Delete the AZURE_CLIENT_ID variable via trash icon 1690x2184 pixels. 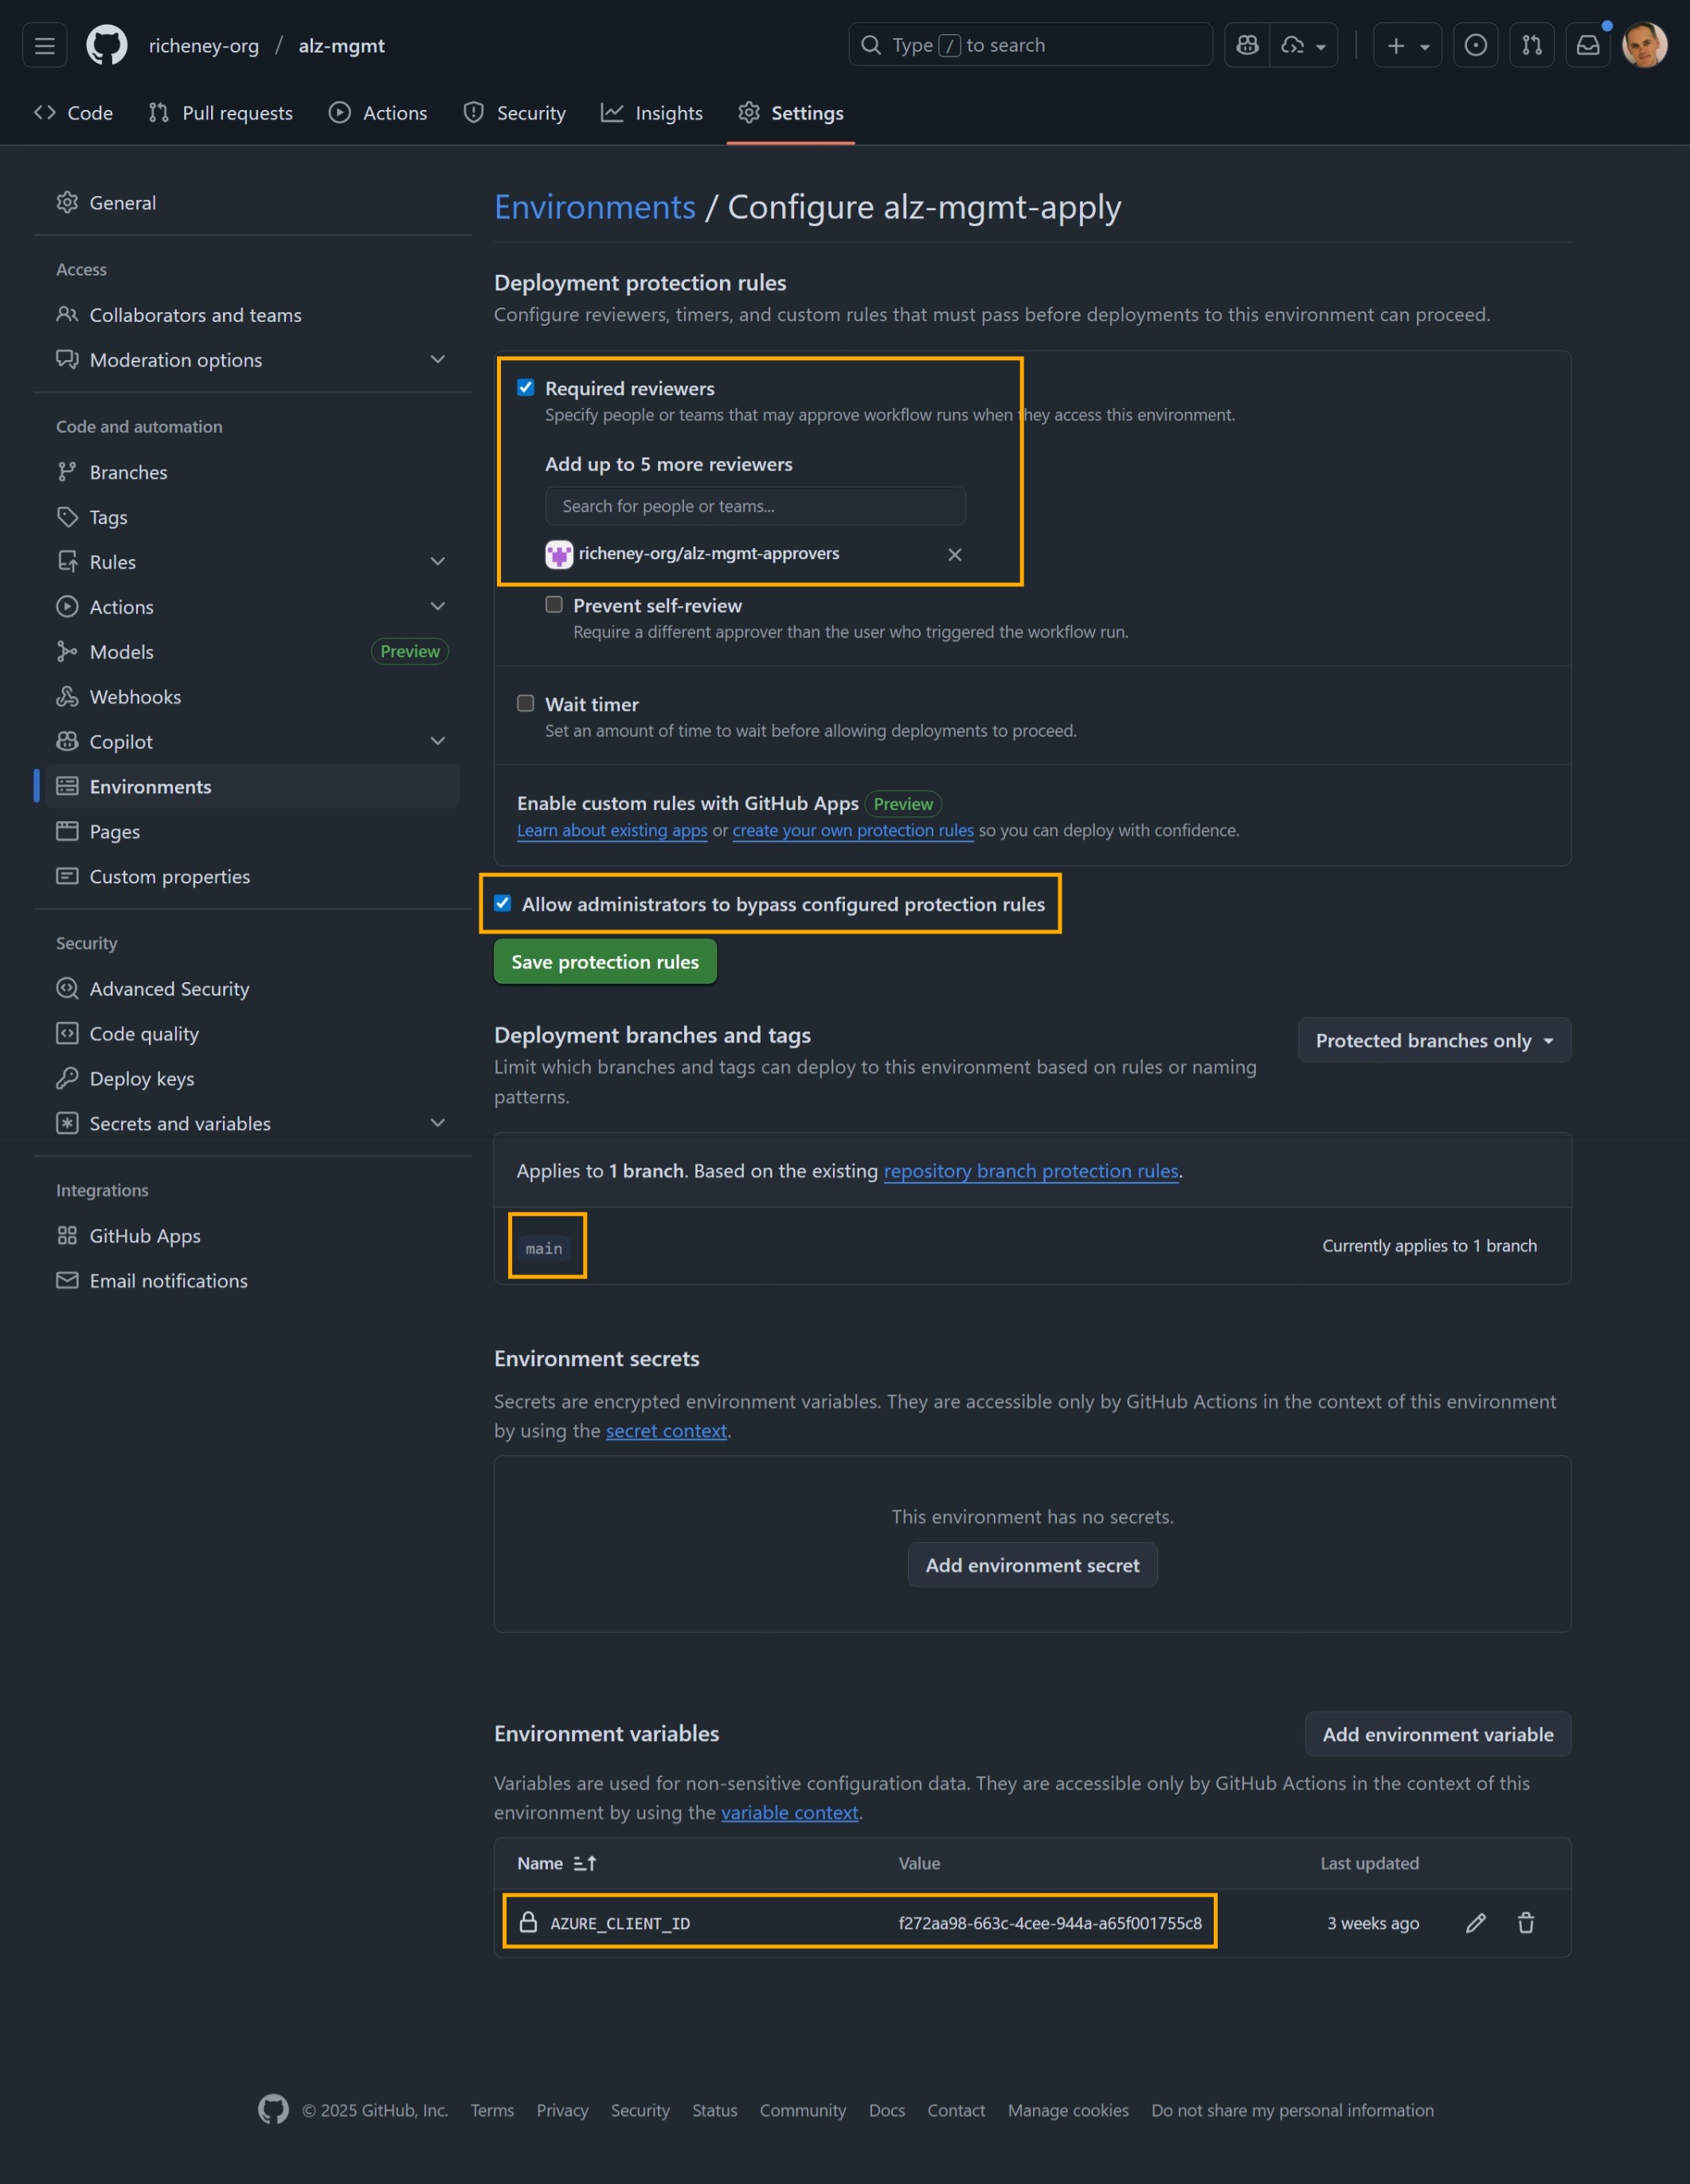[1526, 1922]
